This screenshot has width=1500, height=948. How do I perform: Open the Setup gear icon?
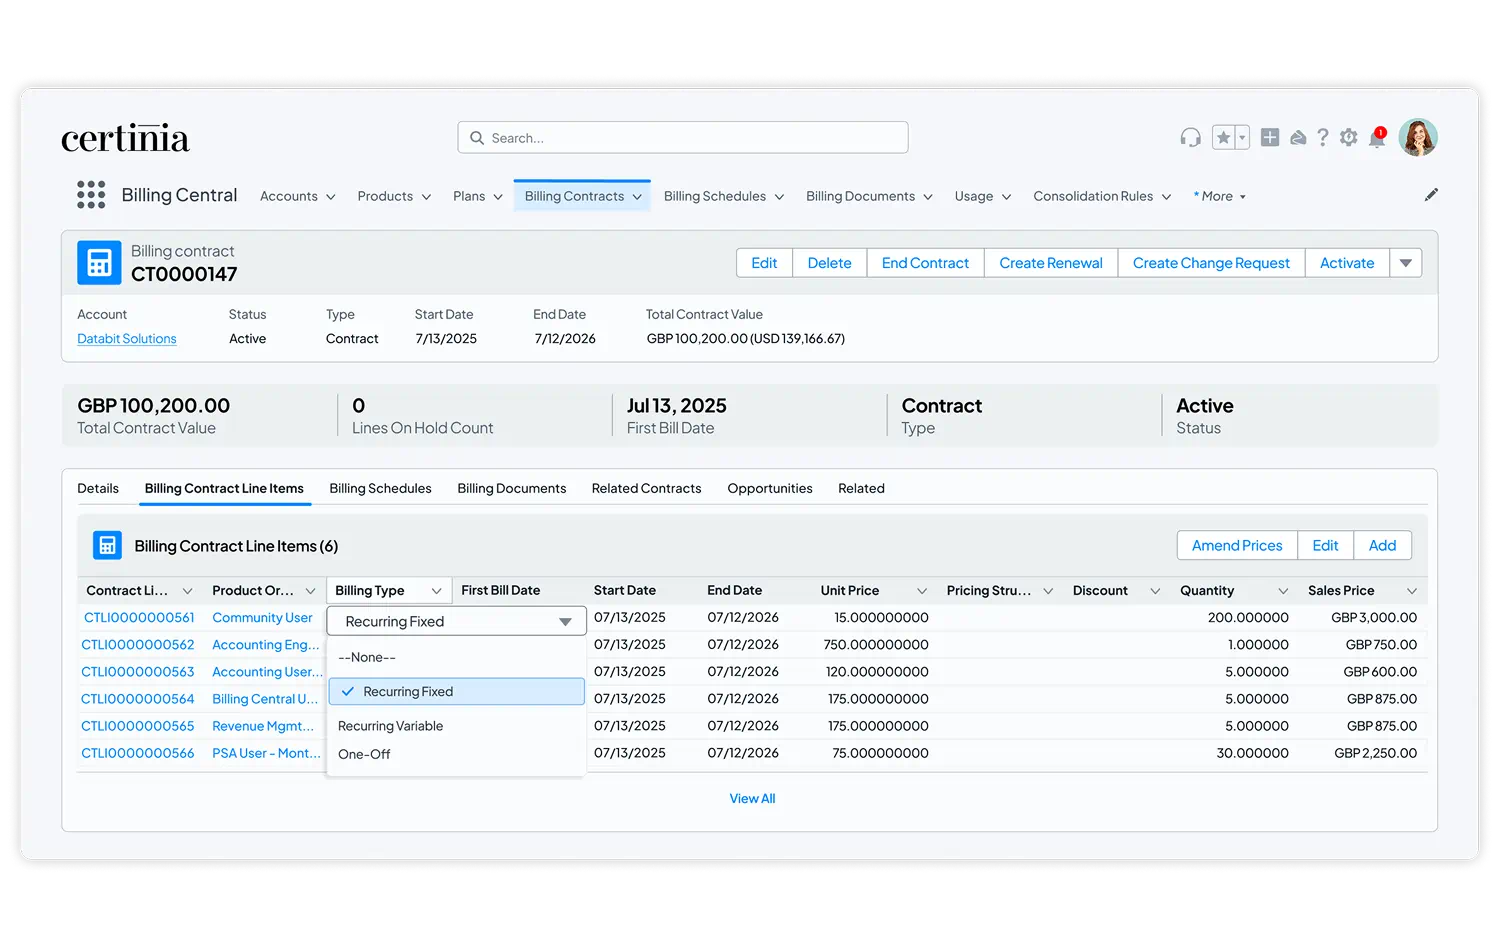point(1348,137)
